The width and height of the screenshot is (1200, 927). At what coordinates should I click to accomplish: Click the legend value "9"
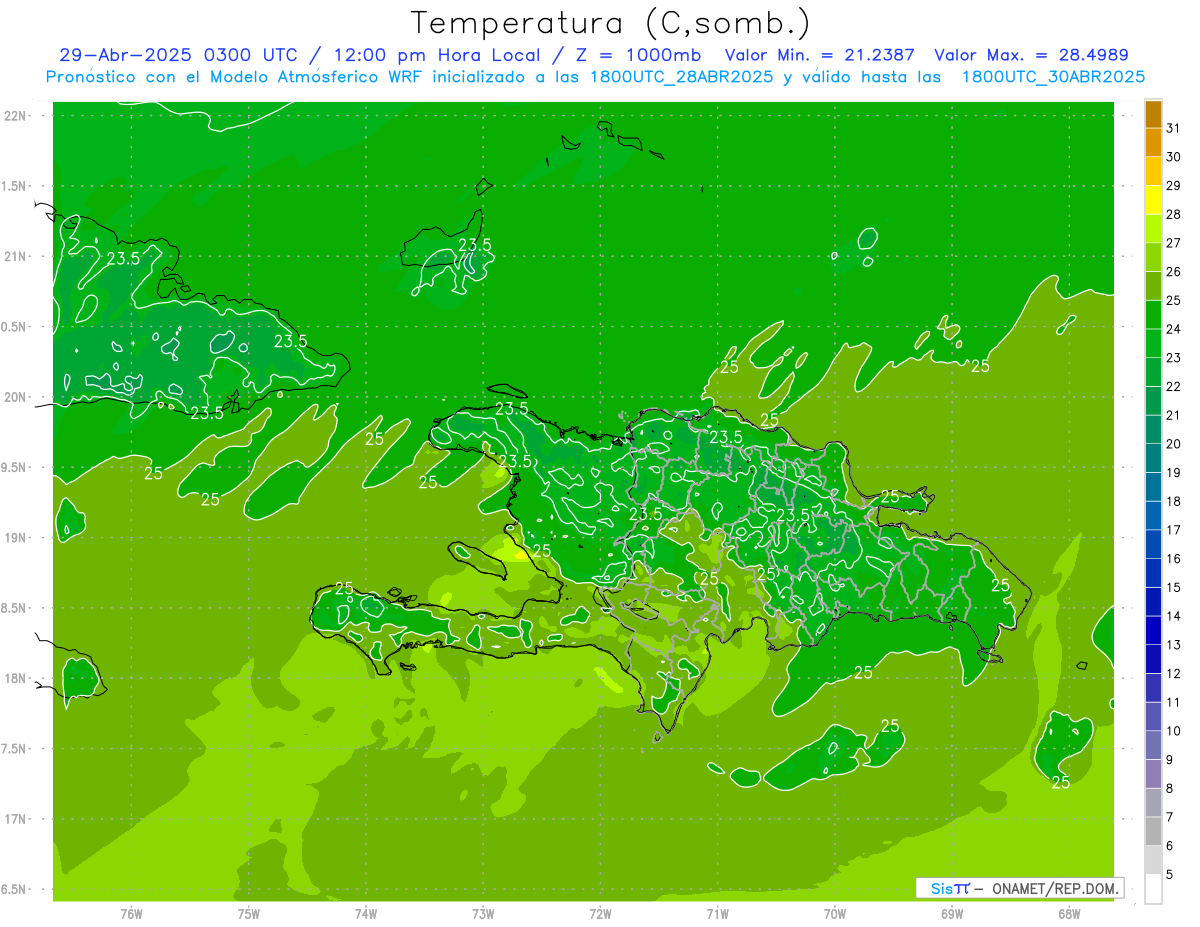tap(1170, 760)
